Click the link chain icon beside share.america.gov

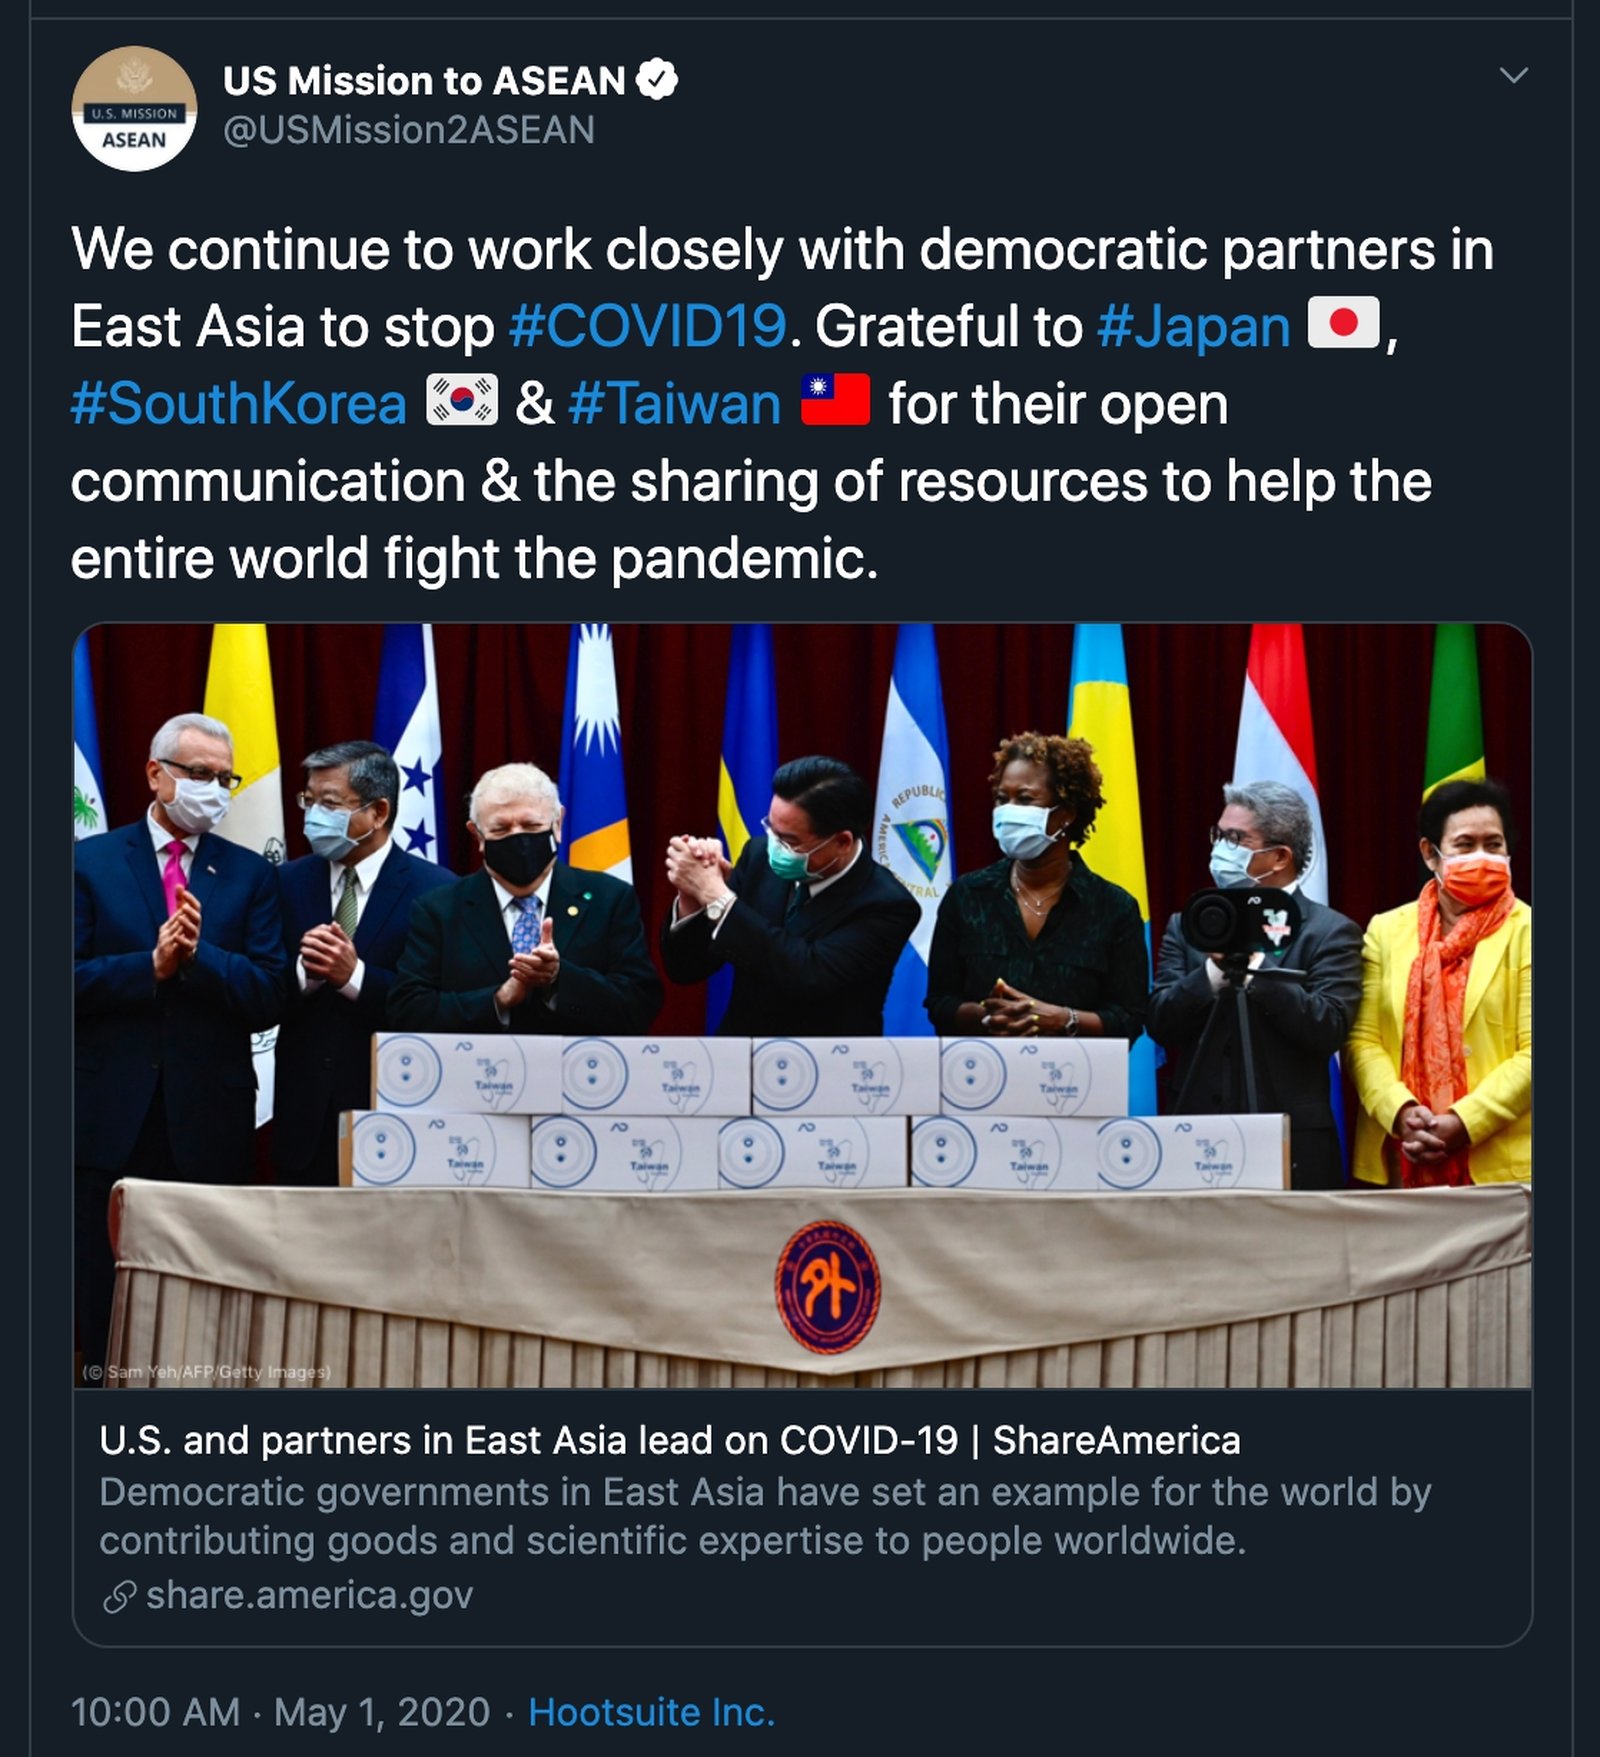coord(119,1597)
